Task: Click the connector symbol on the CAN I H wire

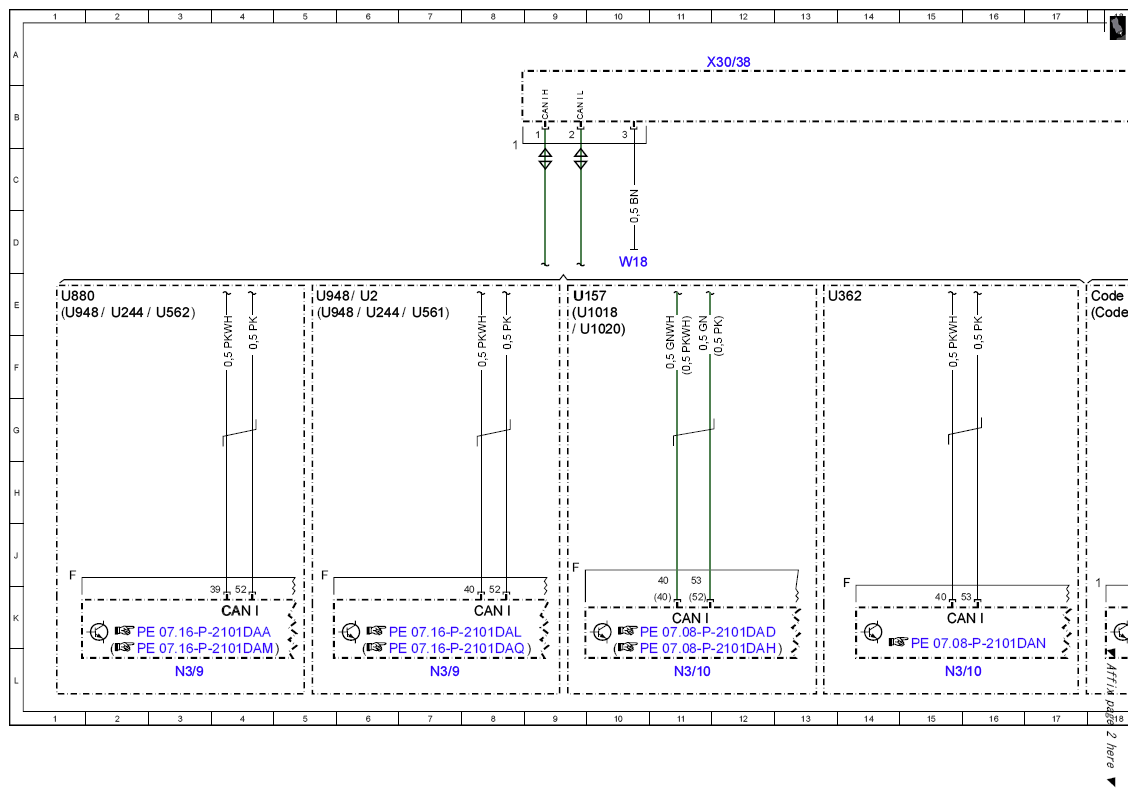Action: [x=545, y=157]
